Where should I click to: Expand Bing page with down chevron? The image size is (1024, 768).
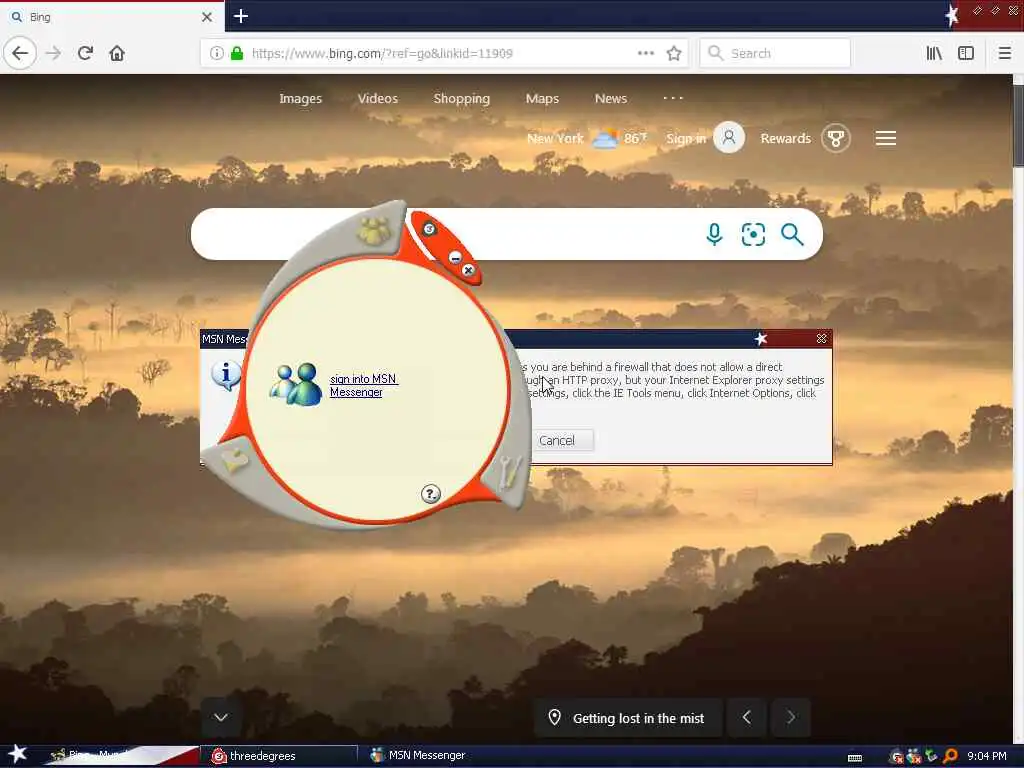pyautogui.click(x=221, y=717)
